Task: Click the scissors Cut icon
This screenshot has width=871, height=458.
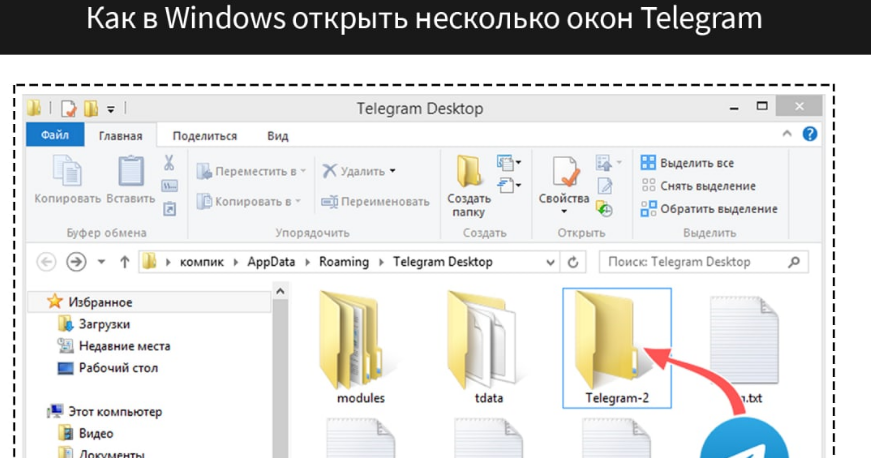Action: coord(169,163)
